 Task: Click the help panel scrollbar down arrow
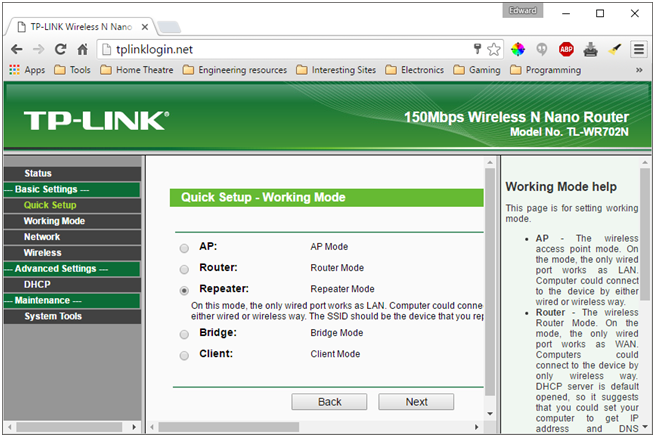pos(645,427)
